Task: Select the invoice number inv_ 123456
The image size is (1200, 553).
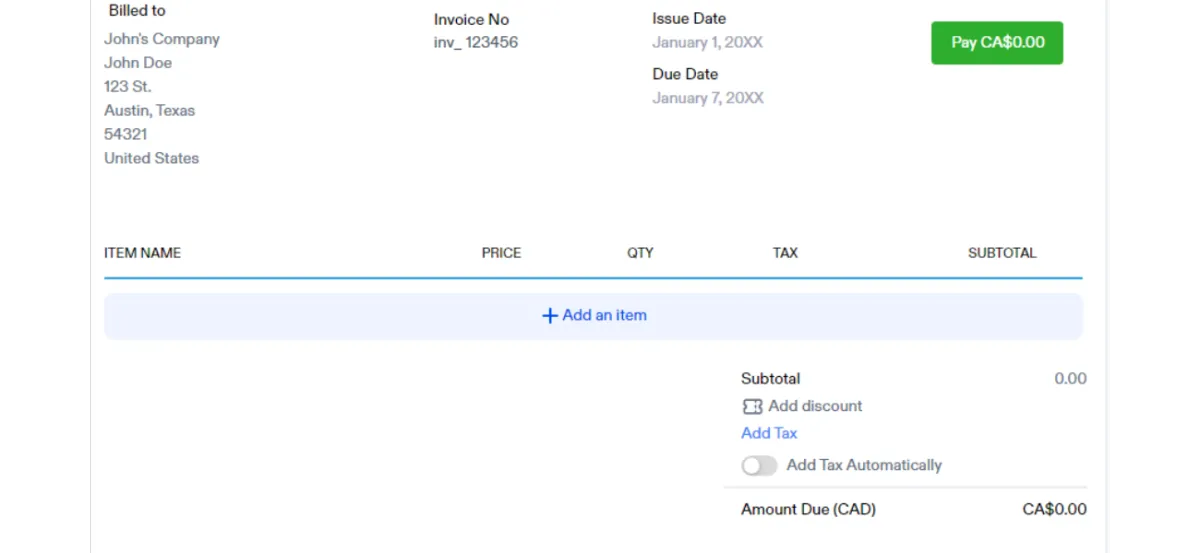Action: [x=476, y=43]
